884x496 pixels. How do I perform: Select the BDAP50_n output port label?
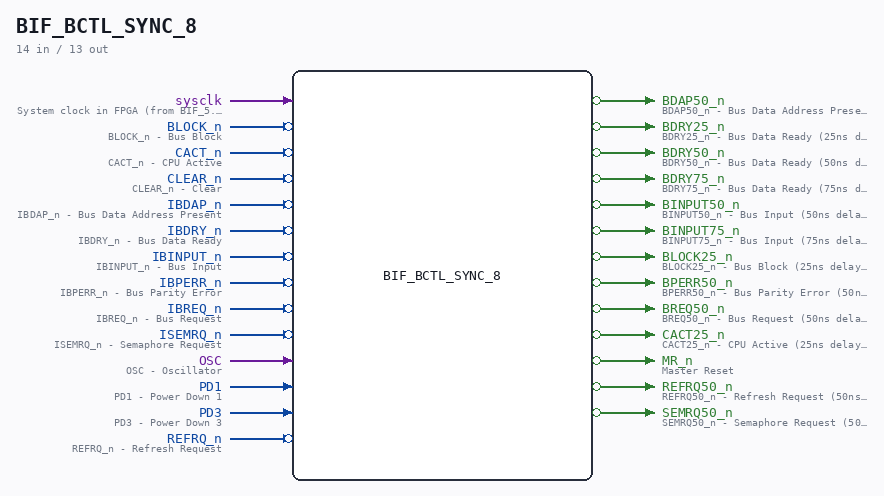coord(693,100)
